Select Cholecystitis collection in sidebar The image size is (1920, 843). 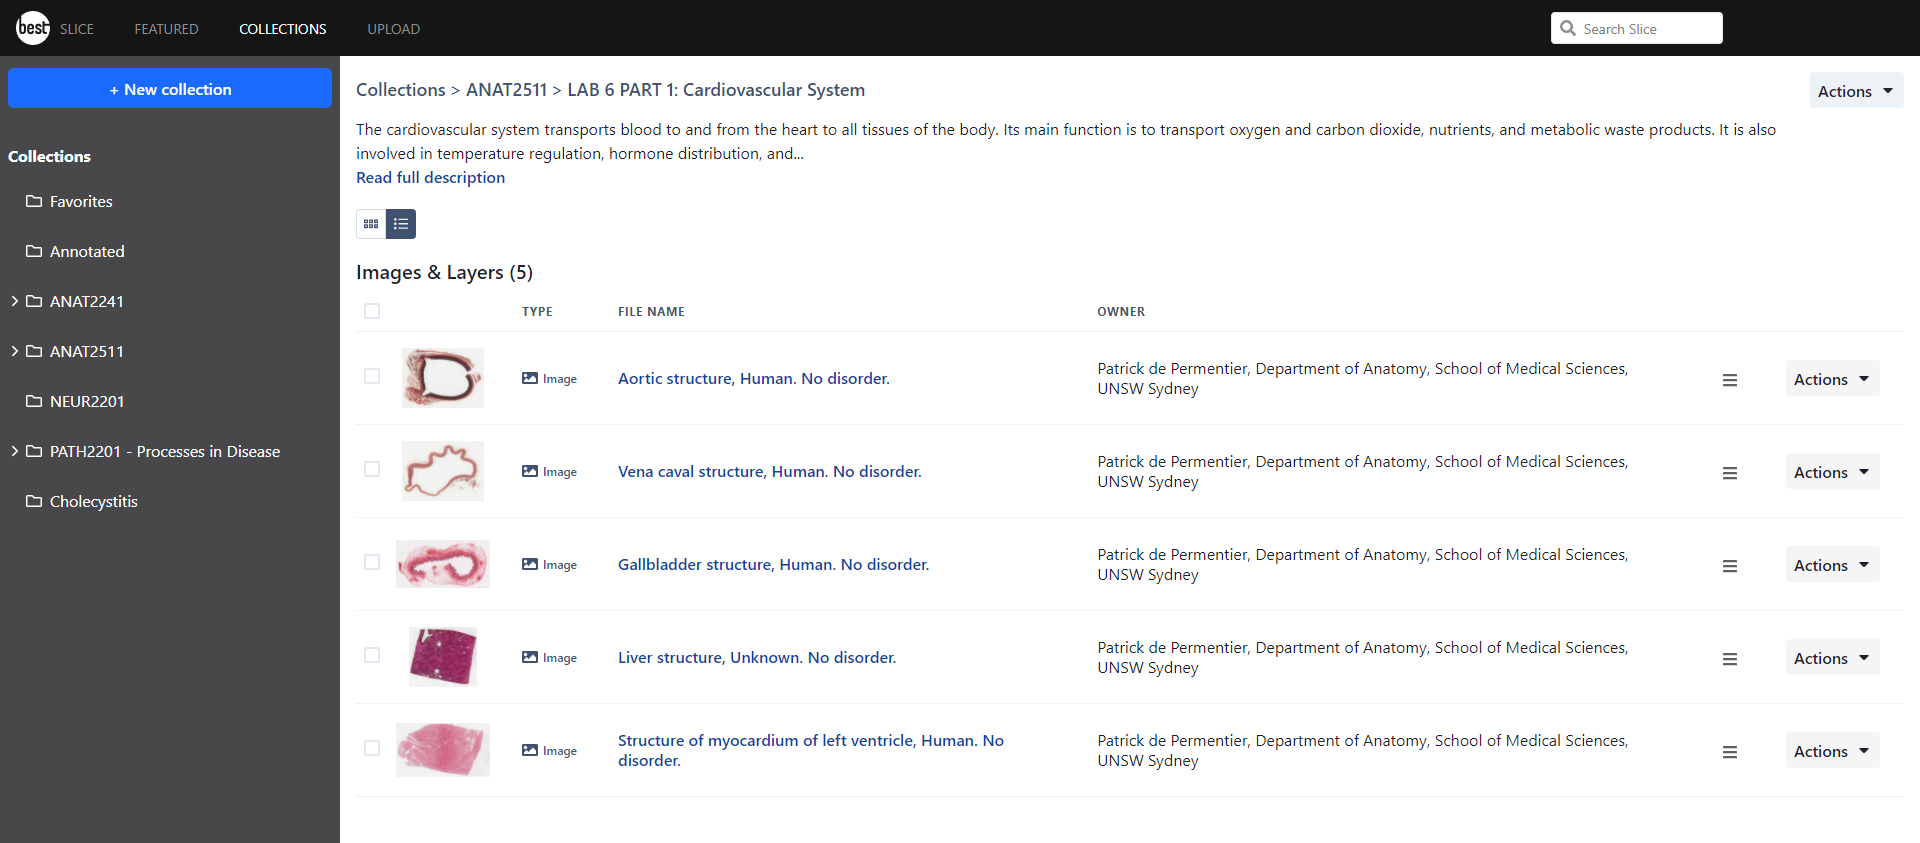[94, 501]
